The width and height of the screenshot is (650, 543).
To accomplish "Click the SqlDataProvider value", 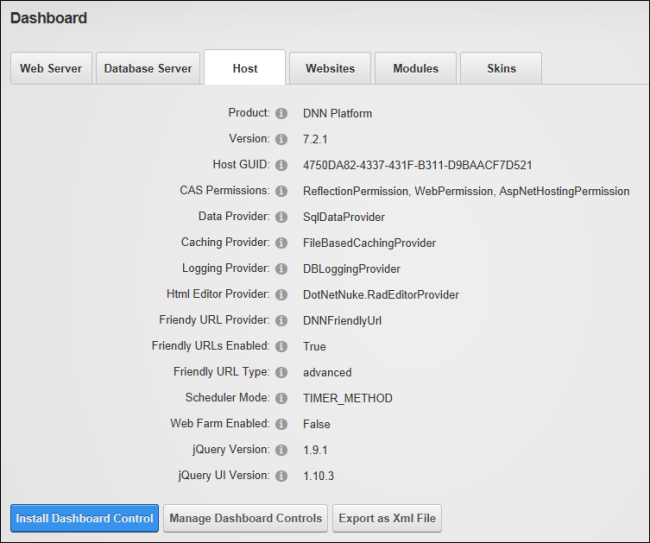I will pyautogui.click(x=344, y=217).
